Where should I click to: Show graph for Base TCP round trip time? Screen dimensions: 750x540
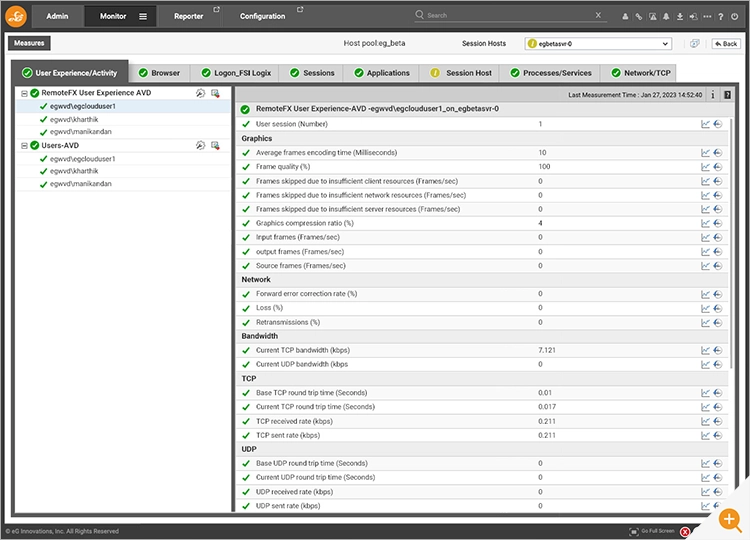[x=705, y=393]
